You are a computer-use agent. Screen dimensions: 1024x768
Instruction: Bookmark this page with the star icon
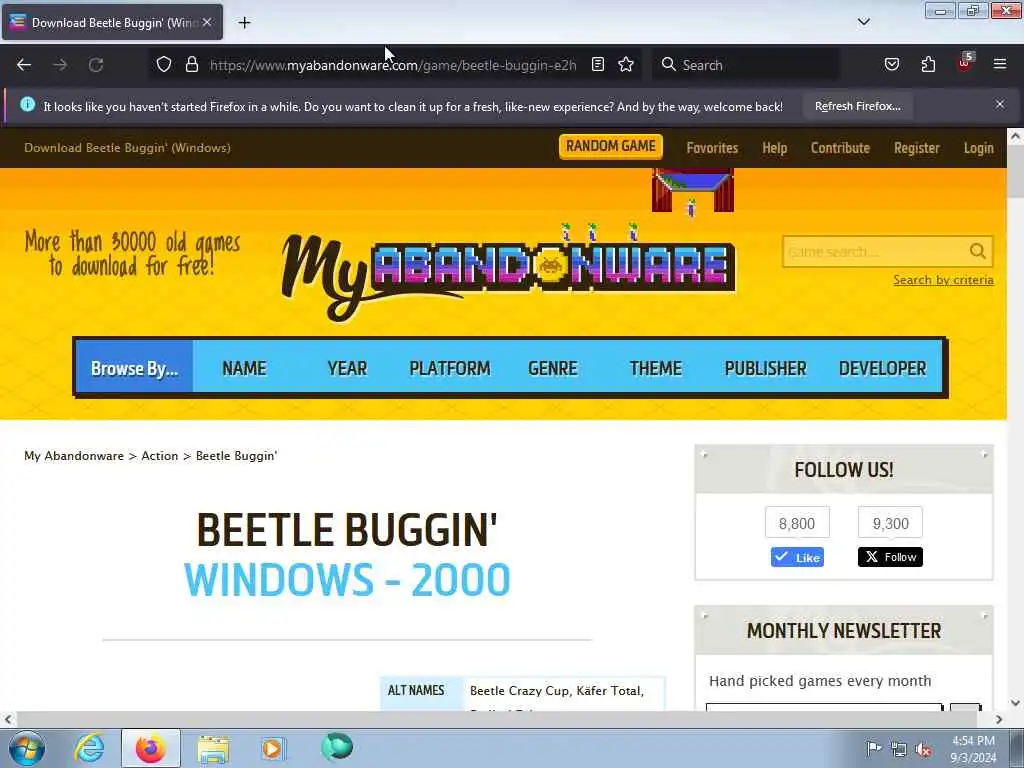[626, 64]
